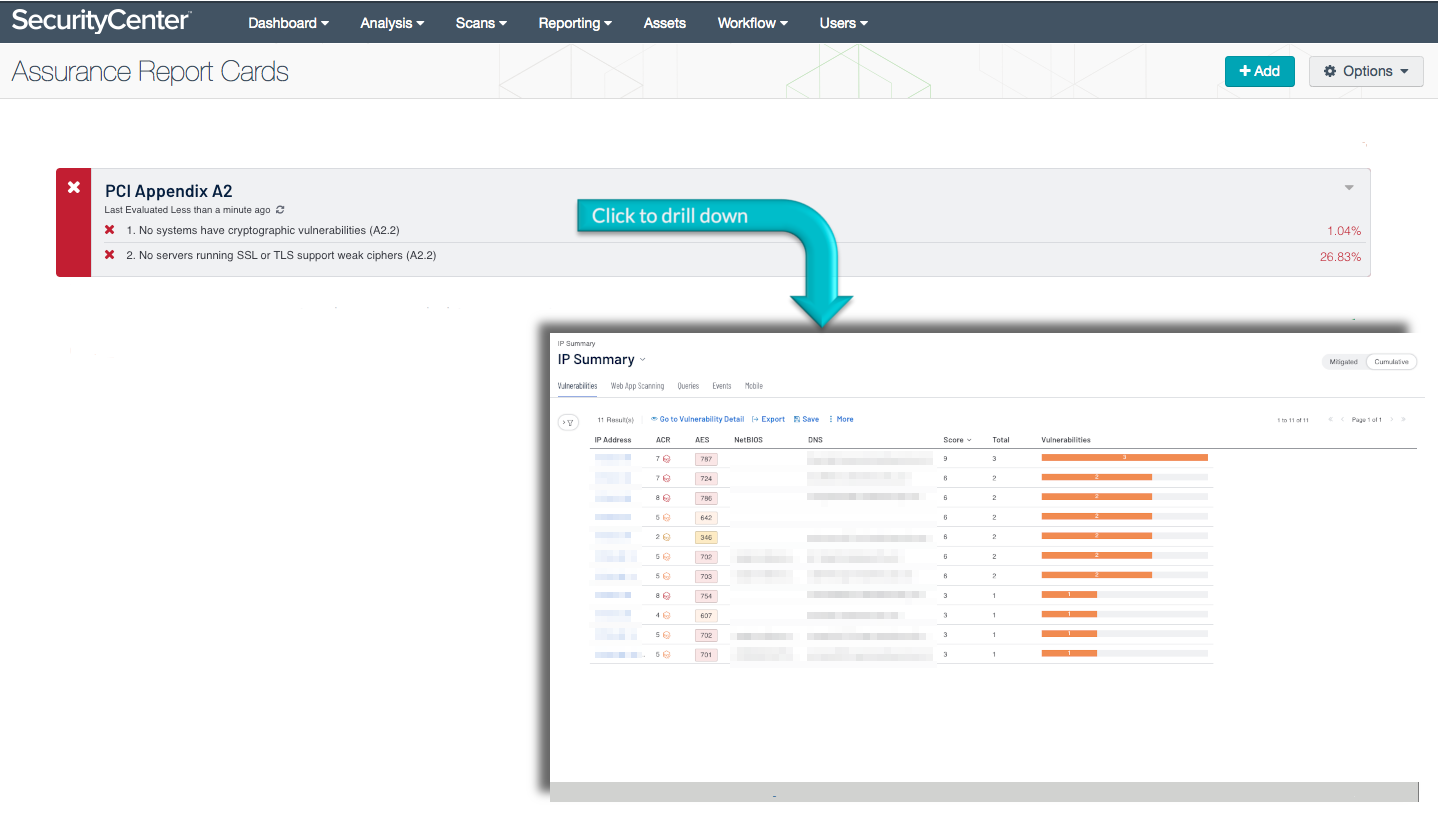
Task: Go to the Assets page
Action: [x=665, y=22]
